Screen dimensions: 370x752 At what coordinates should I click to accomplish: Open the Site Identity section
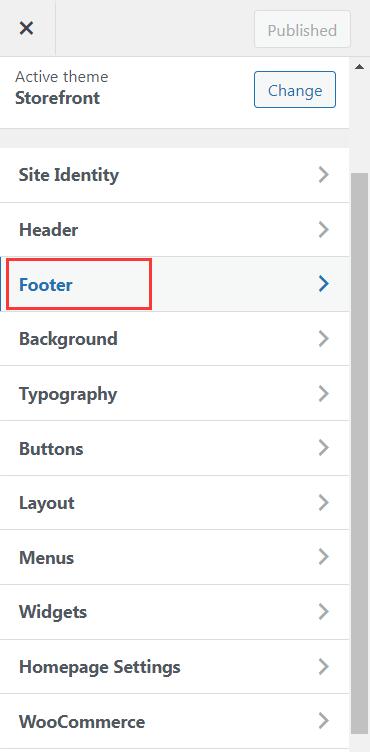[x=175, y=175]
